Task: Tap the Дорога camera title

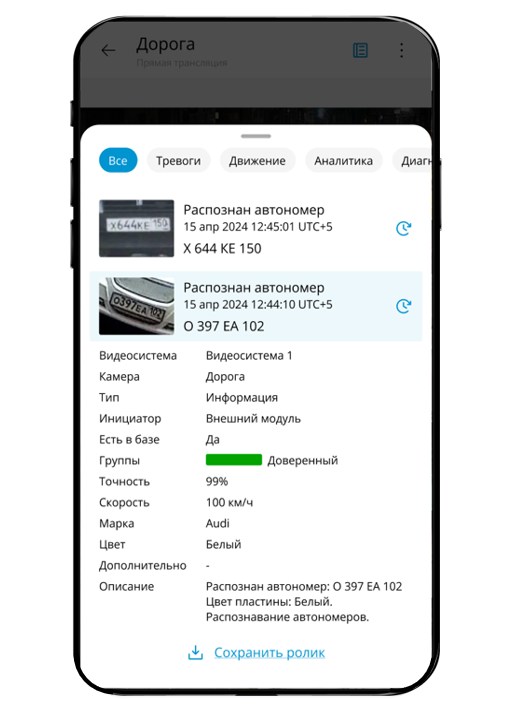Action: coord(166,44)
